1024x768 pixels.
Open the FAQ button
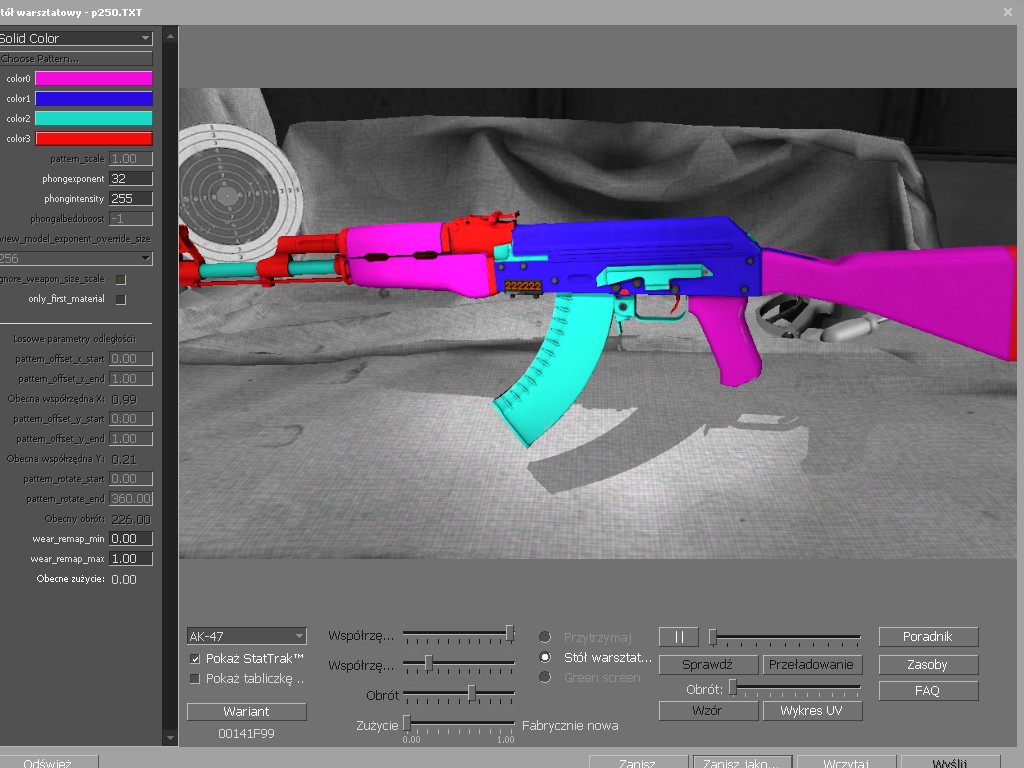pos(928,691)
